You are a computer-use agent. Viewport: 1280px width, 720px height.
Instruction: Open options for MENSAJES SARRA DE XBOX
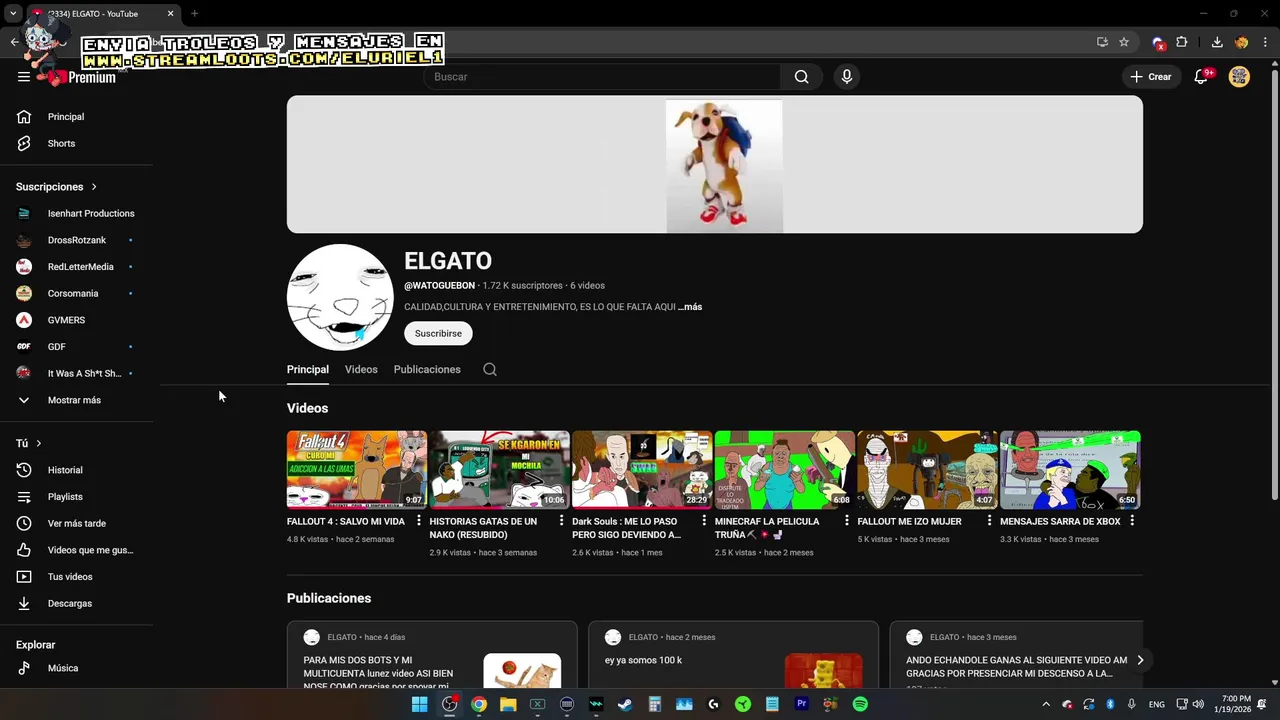pyautogui.click(x=1132, y=521)
